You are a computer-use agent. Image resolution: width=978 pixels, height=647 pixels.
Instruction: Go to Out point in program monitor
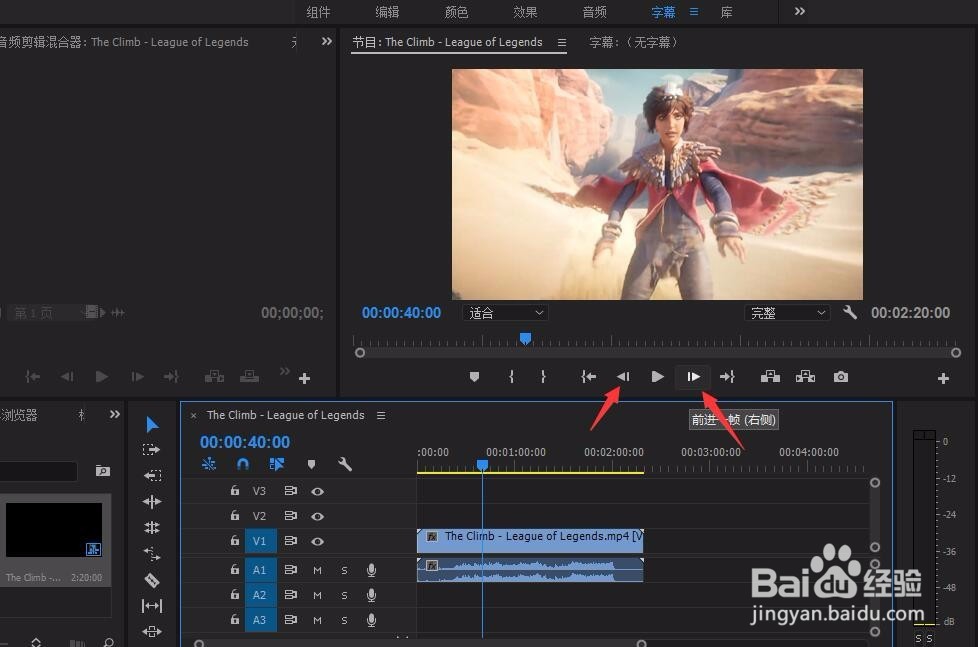[x=727, y=377]
